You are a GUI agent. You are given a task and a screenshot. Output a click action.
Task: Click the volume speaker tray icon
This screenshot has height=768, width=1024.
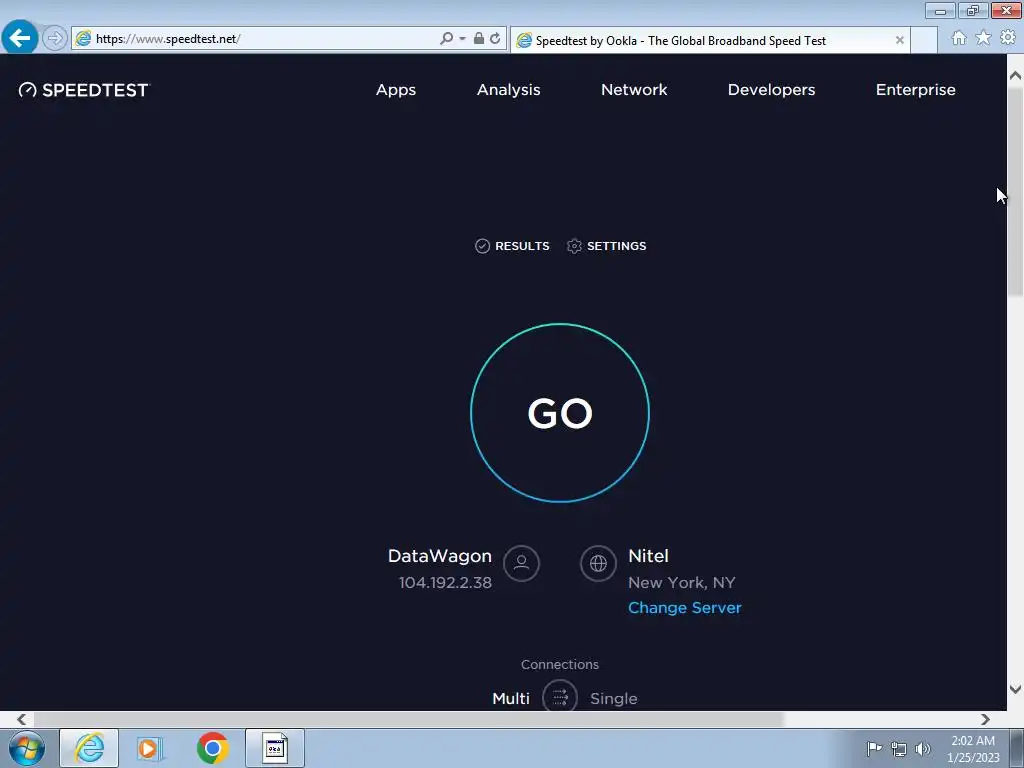coord(923,749)
